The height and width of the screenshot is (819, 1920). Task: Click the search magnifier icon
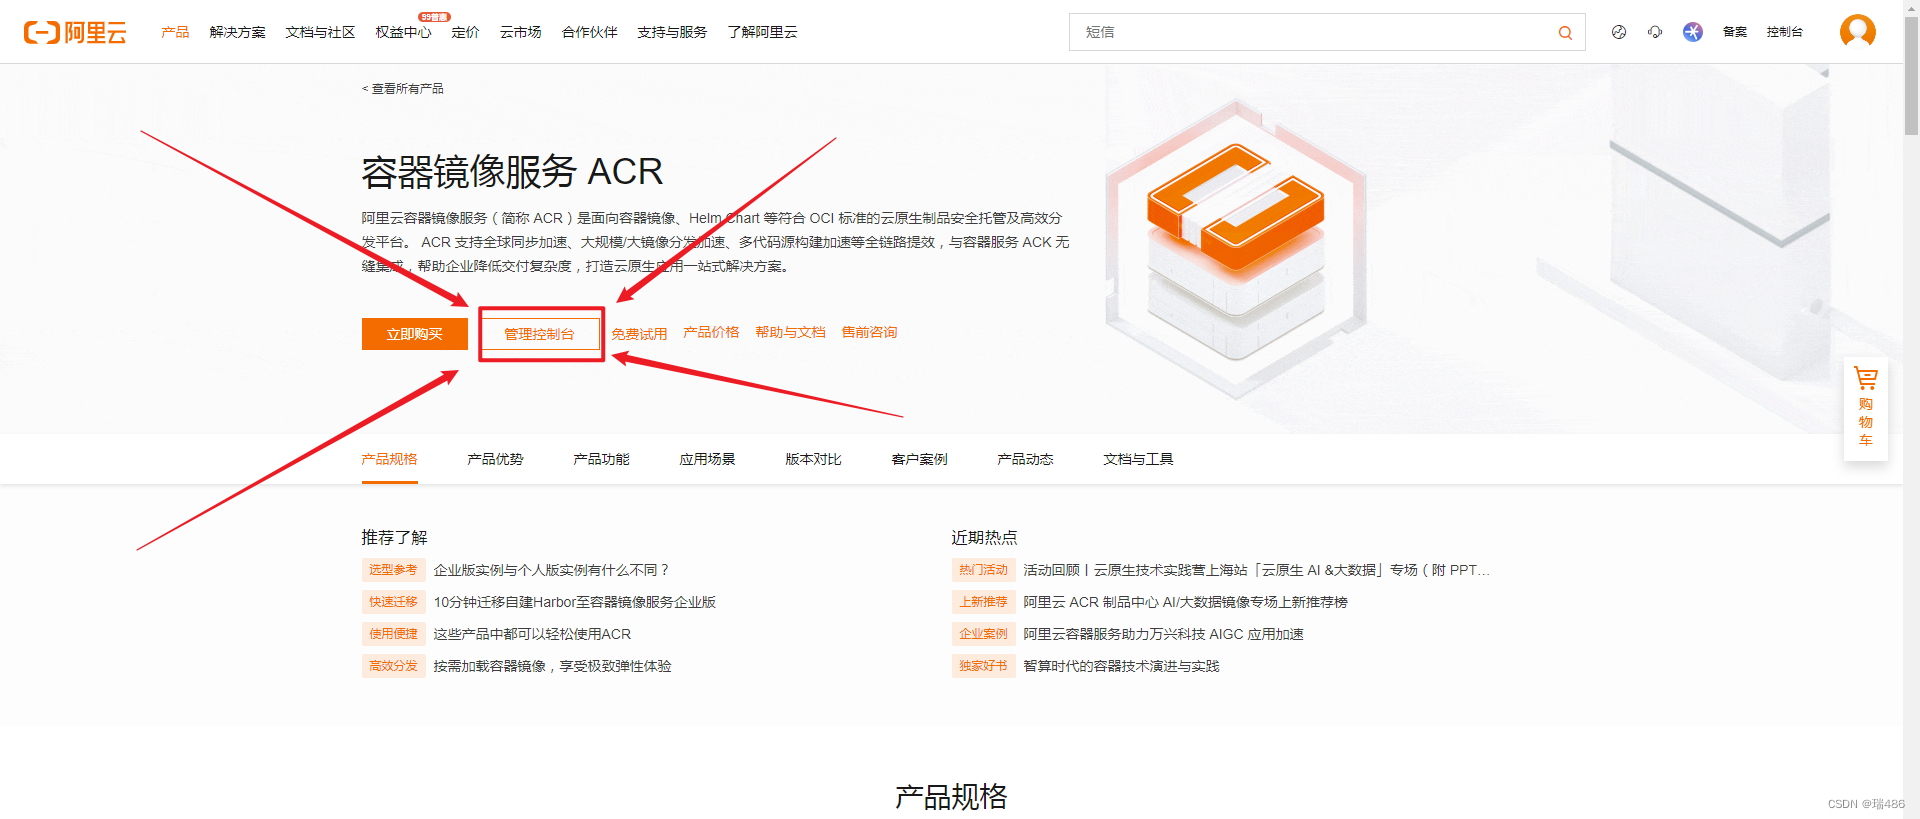[1565, 33]
